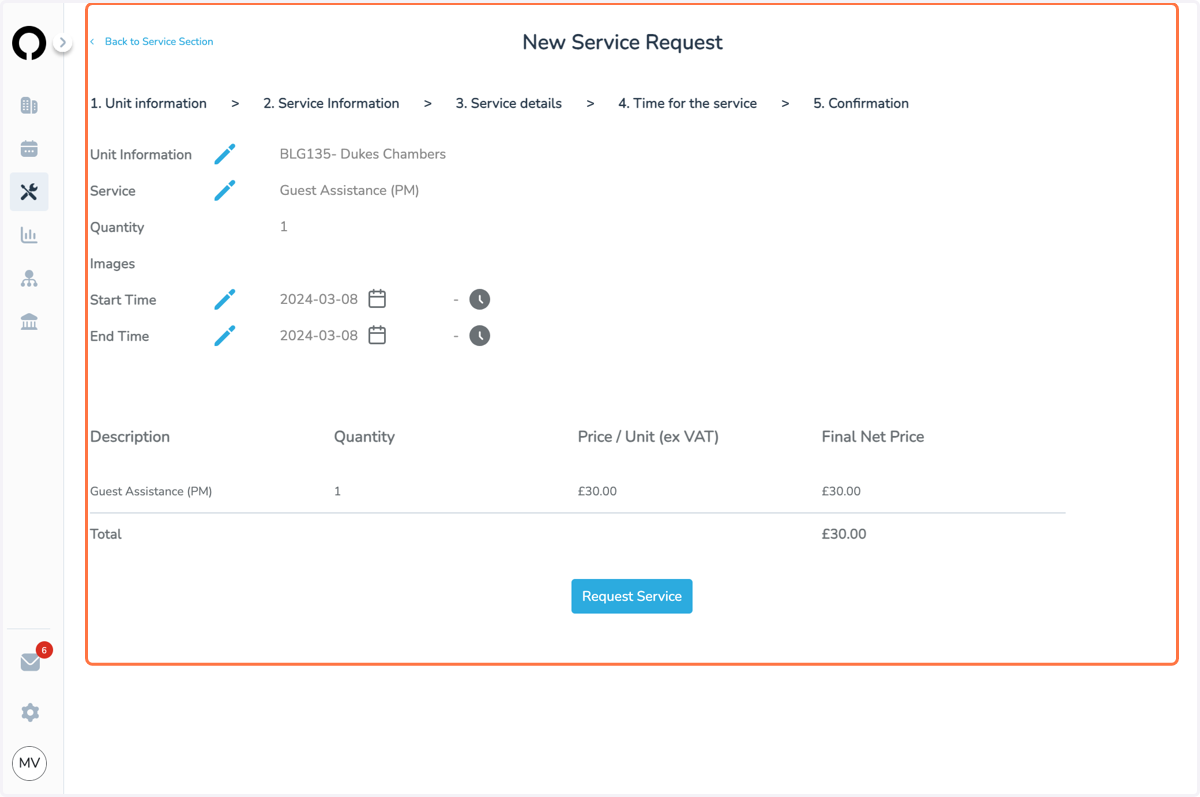Open the bar chart reports icon
1200x797 pixels.
[29, 235]
